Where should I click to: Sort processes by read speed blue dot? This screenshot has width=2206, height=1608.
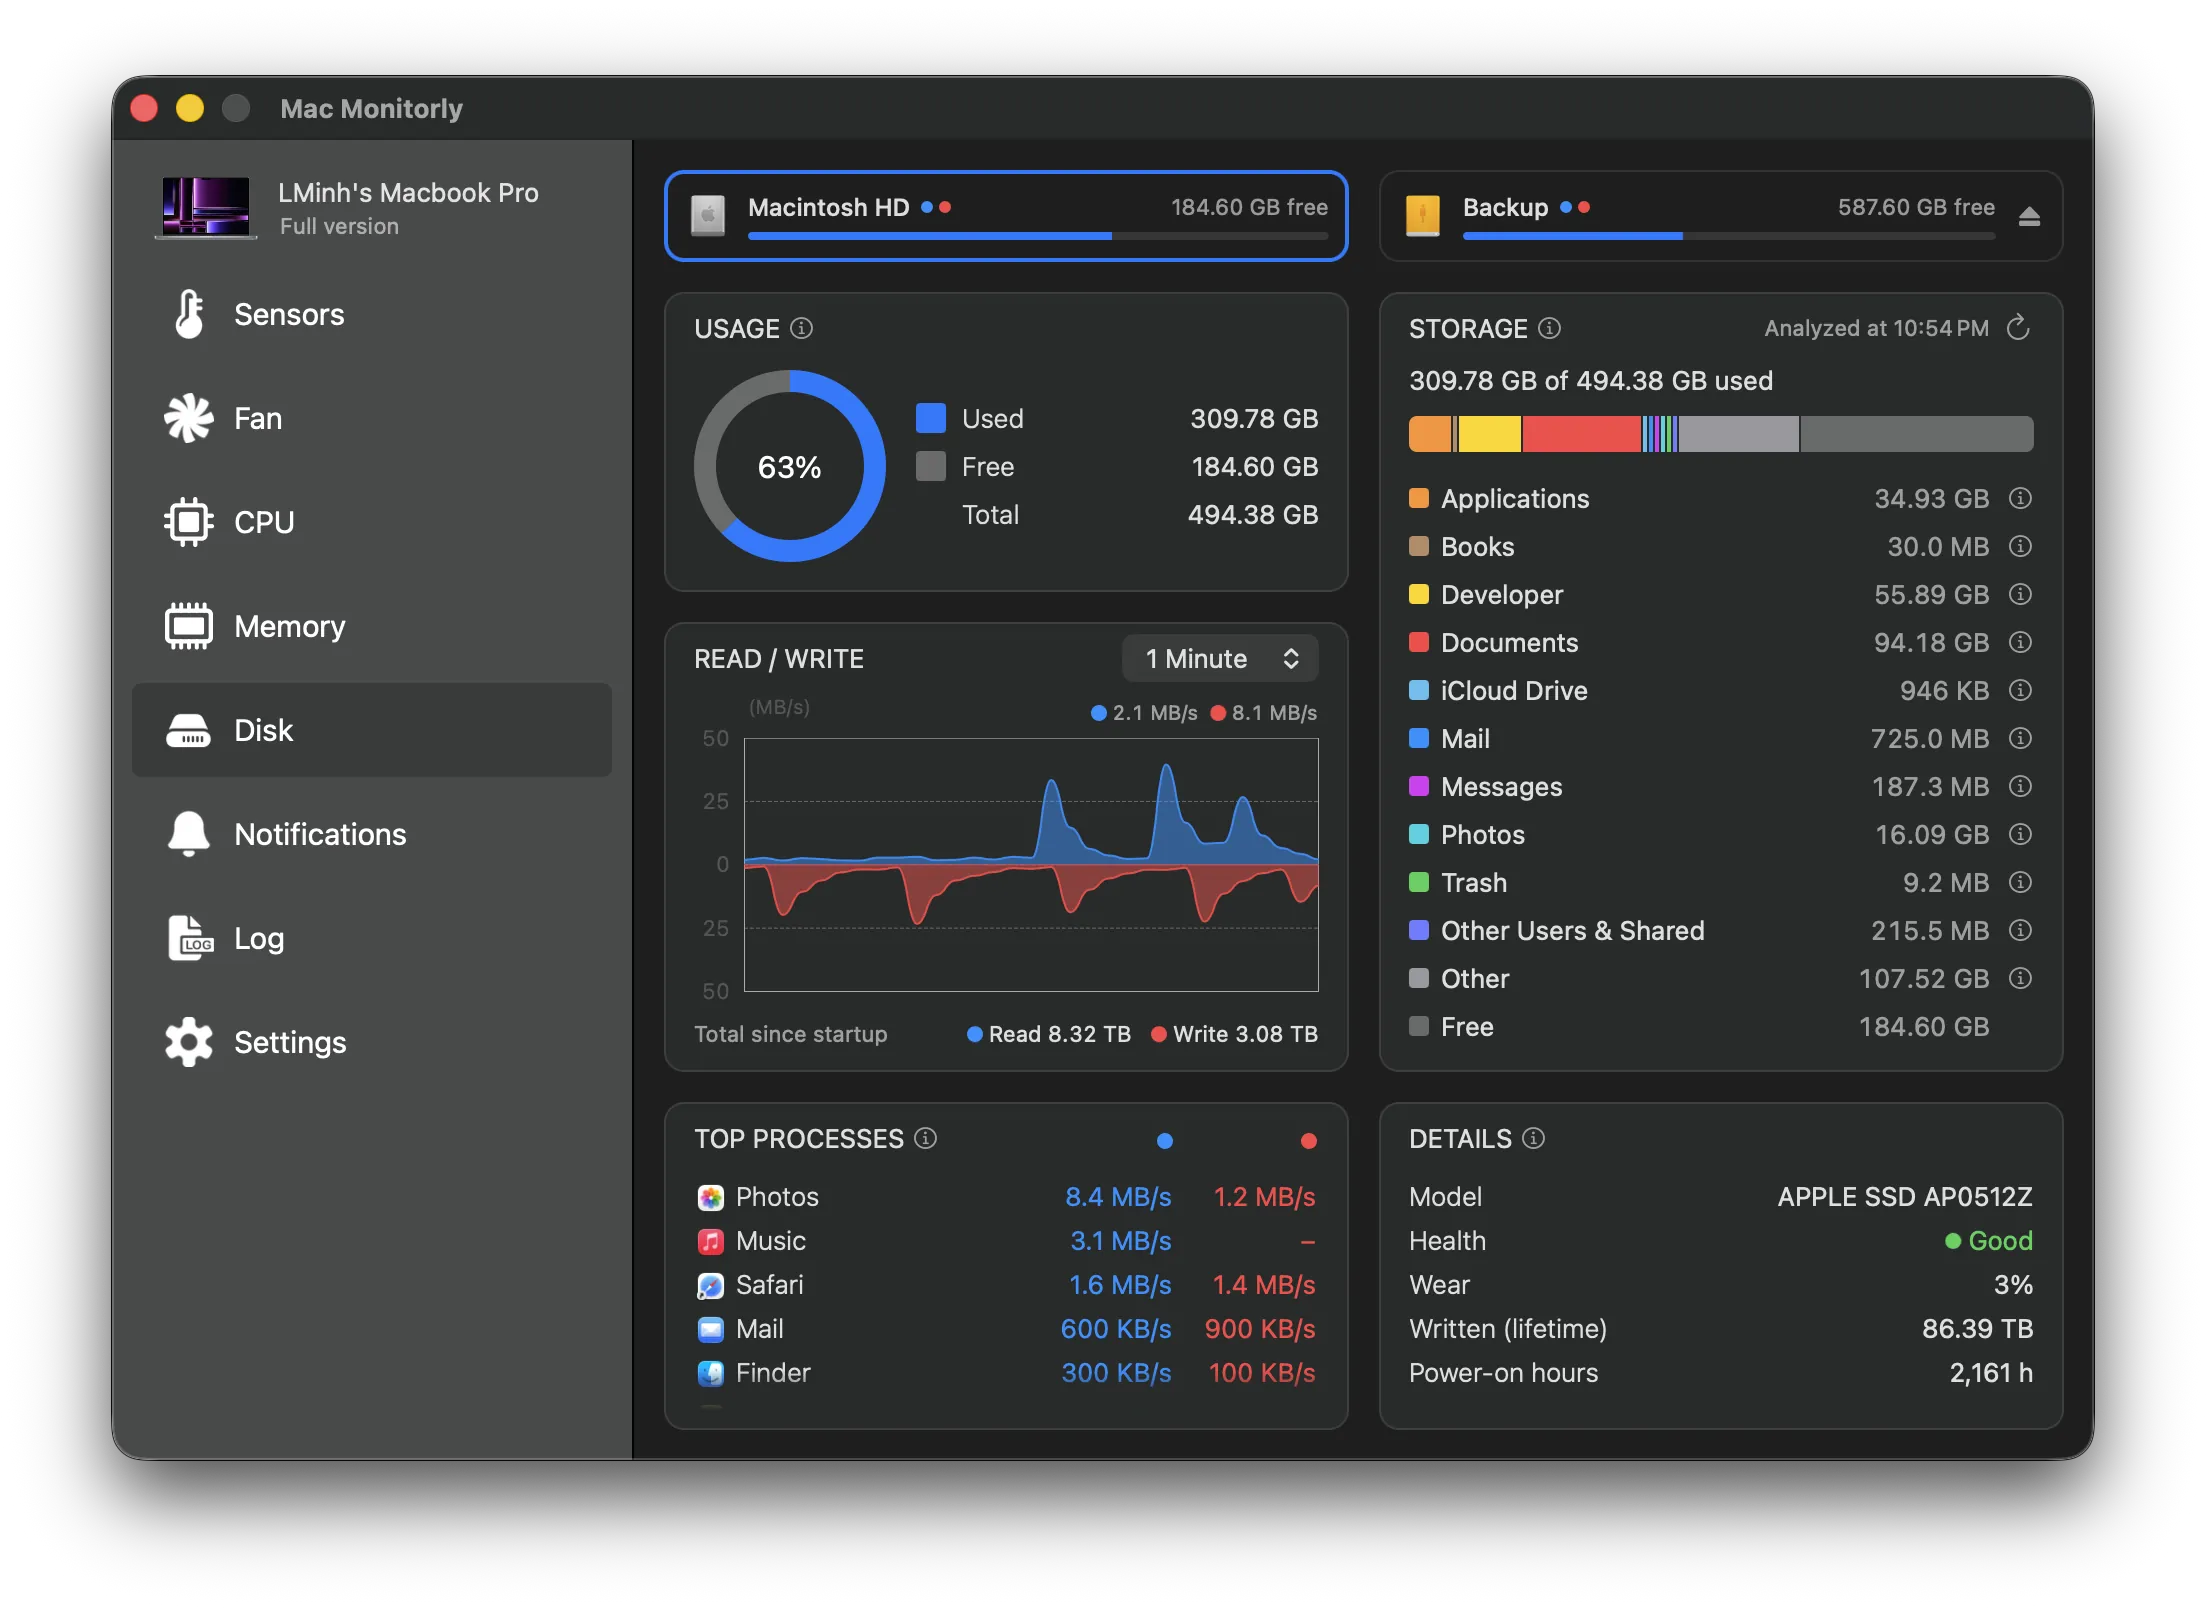point(1164,1140)
